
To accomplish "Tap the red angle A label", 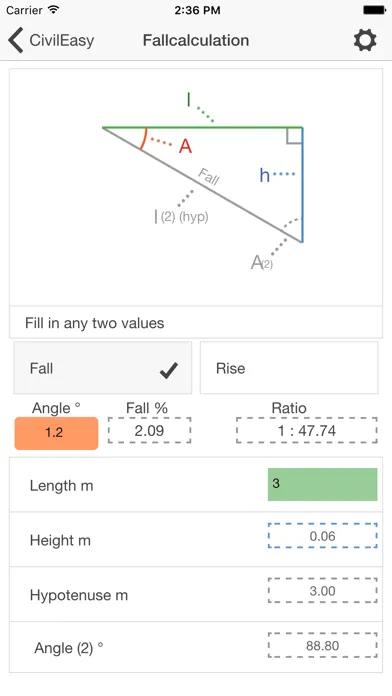I will (186, 146).
